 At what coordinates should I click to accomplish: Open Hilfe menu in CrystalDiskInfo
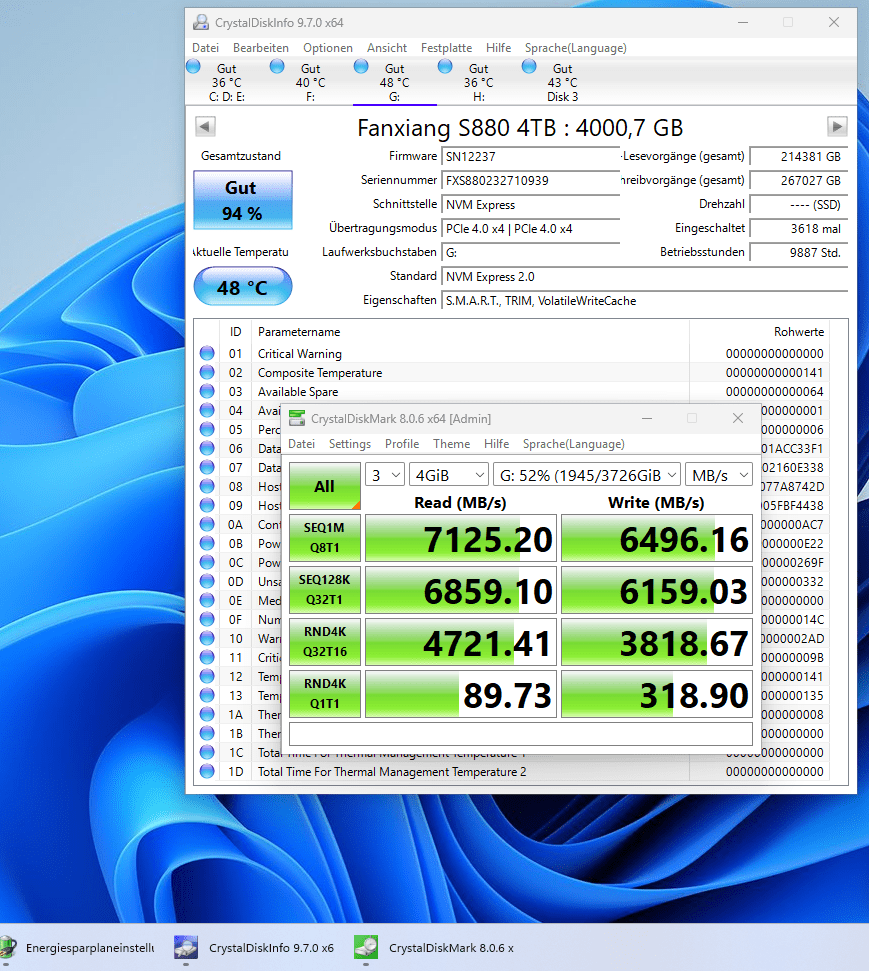click(x=499, y=48)
